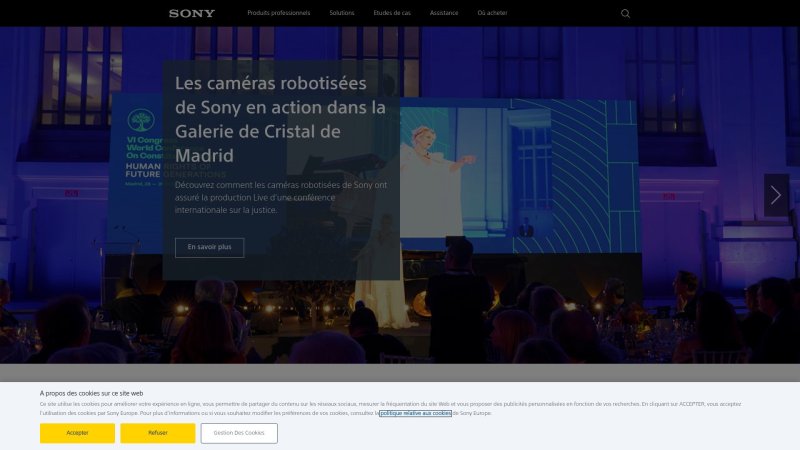800x450 pixels.
Task: Follow the politique relative aux cookies link
Action: click(x=415, y=413)
